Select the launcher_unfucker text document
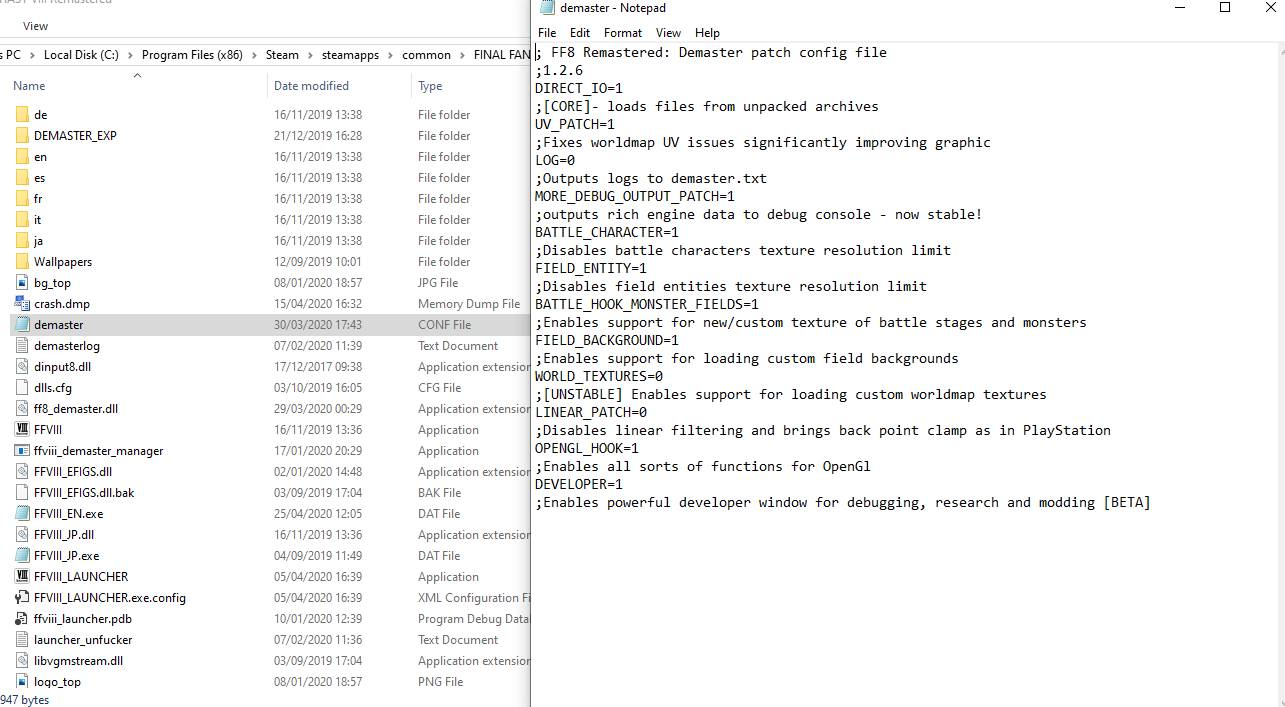The image size is (1285, 707). [x=83, y=639]
